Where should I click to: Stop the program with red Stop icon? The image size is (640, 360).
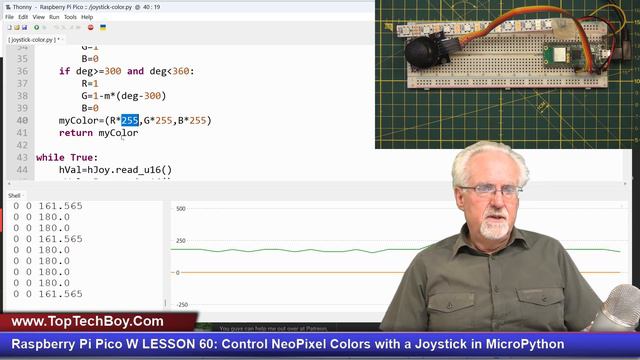pos(91,27)
